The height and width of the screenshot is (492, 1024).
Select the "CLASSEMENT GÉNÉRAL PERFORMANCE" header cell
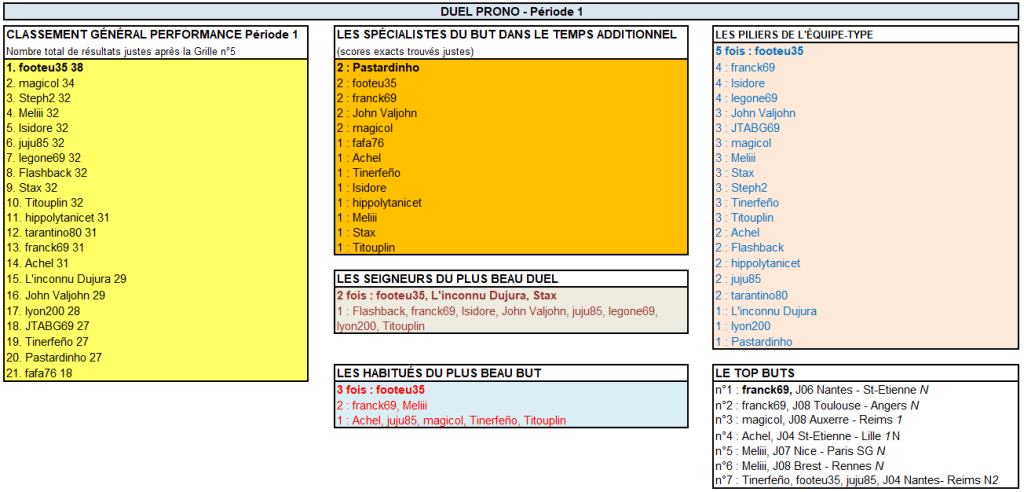[153, 34]
